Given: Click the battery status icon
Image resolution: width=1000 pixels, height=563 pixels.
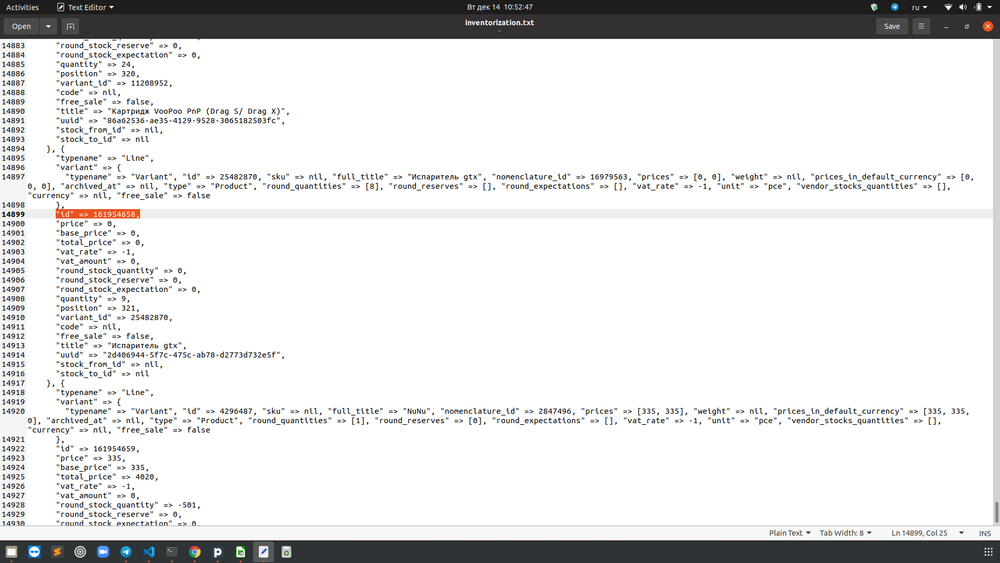Looking at the screenshot, I should pyautogui.click(x=978, y=7).
